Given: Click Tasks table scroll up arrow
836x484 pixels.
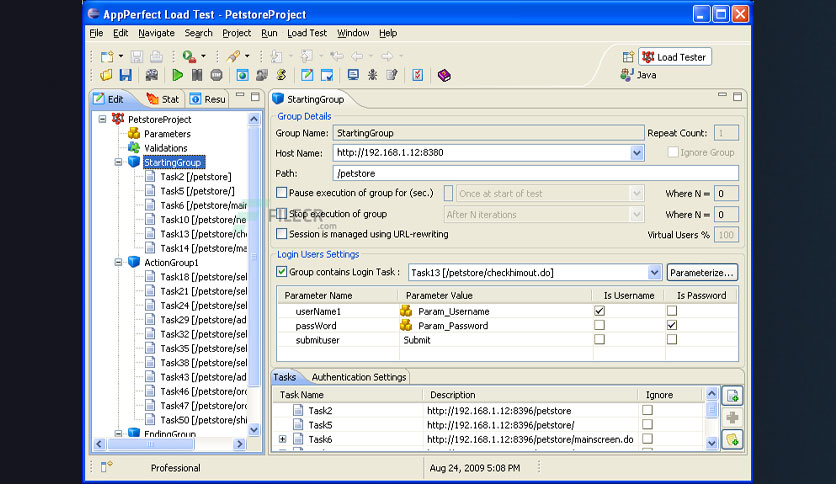Looking at the screenshot, I should click(711, 394).
